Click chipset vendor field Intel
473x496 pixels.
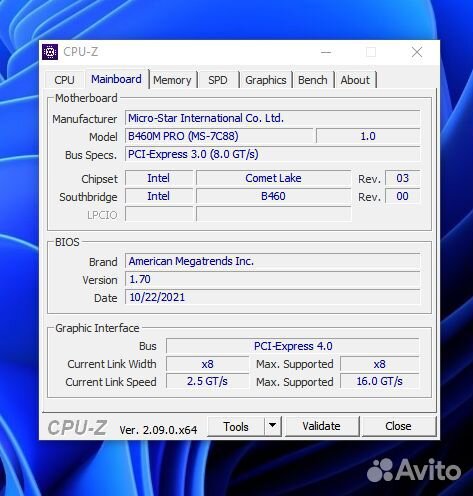pyautogui.click(x=159, y=178)
